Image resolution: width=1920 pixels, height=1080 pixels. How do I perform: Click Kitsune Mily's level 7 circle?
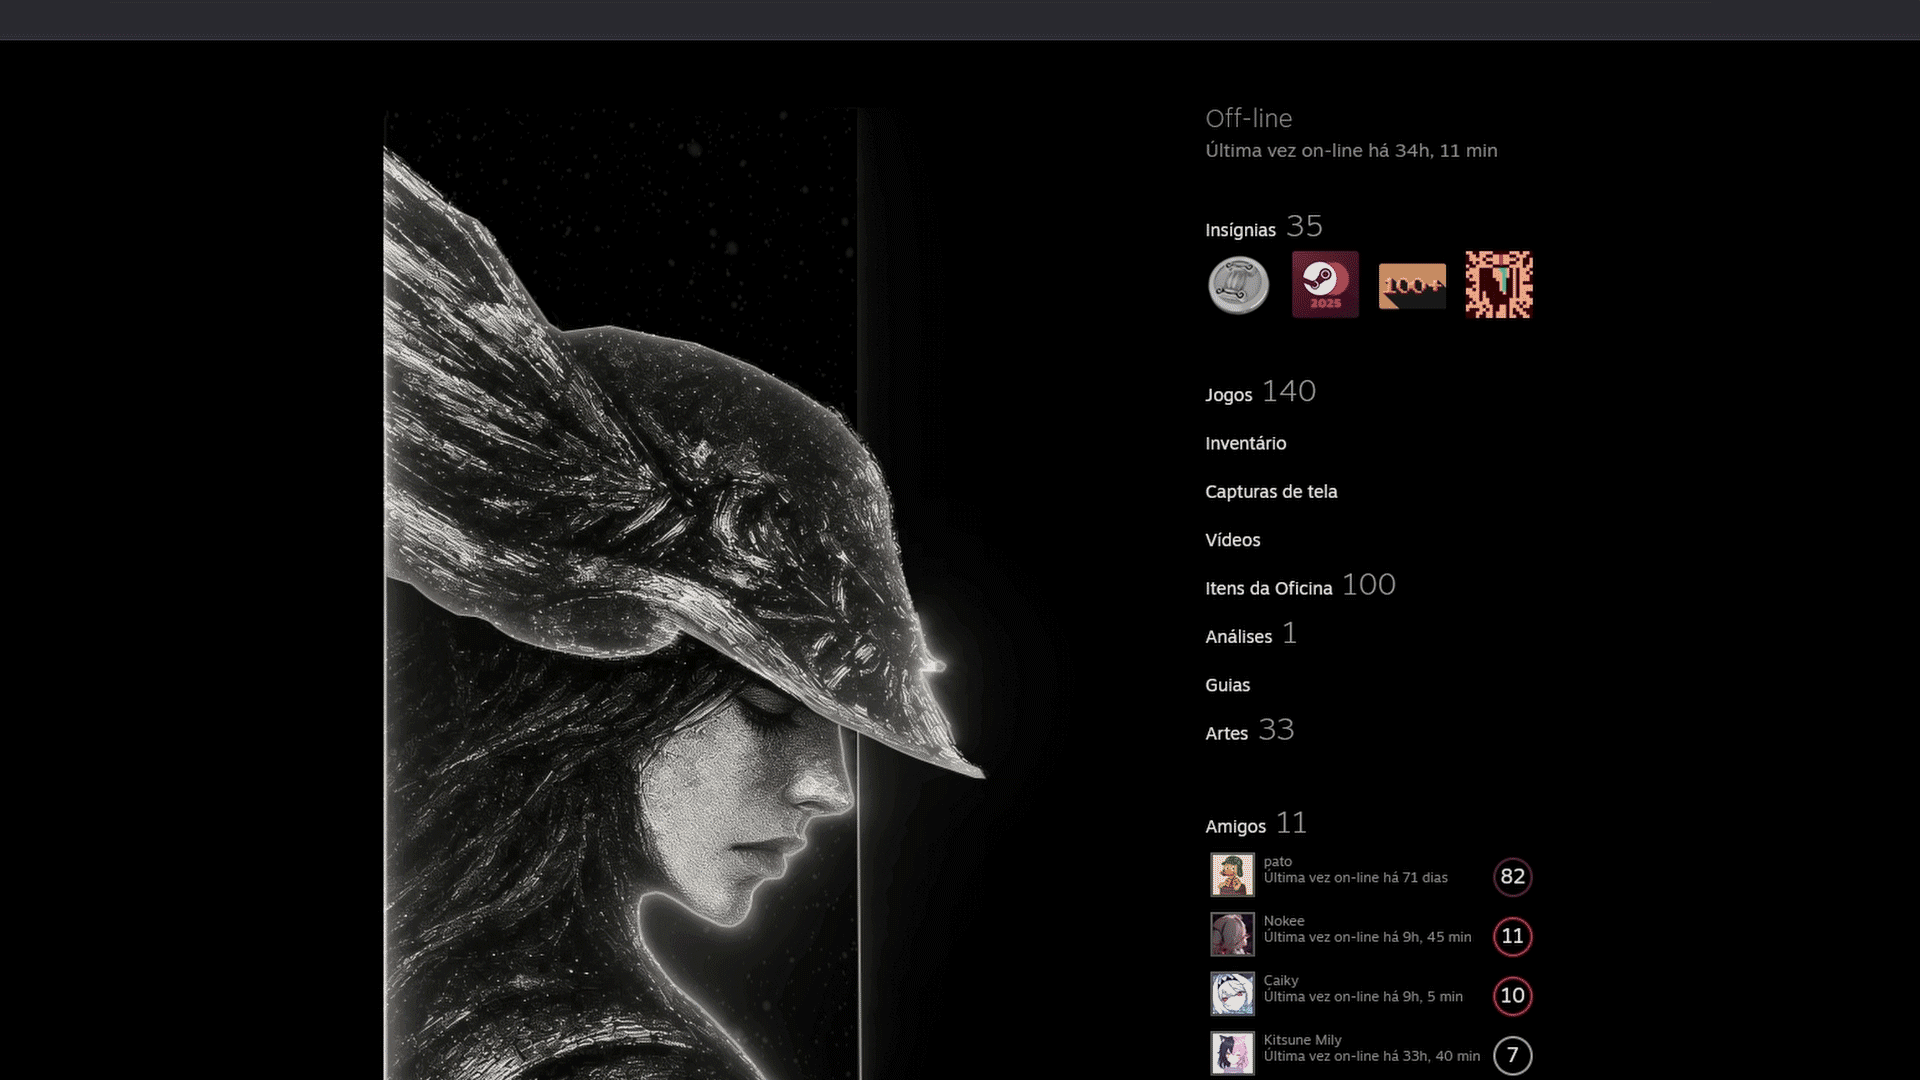click(1512, 1055)
